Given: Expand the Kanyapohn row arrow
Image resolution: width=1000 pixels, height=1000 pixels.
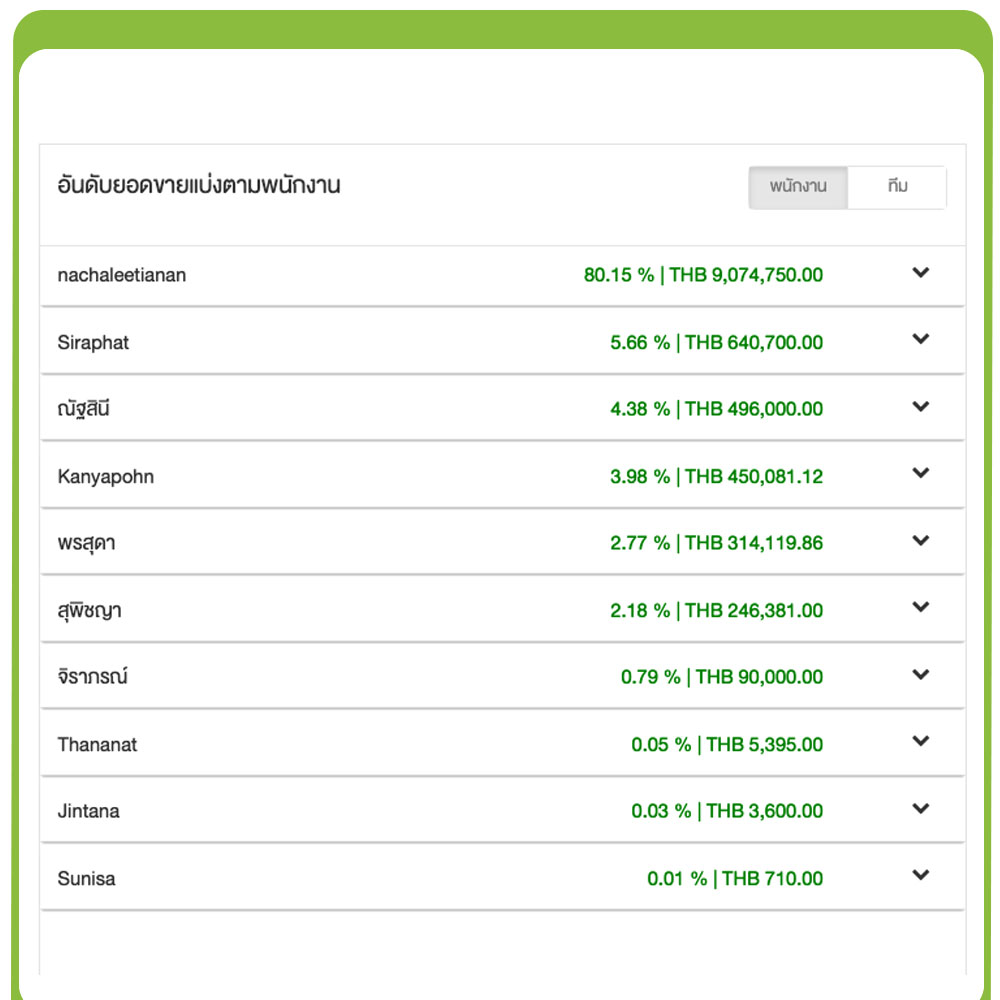Looking at the screenshot, I should [x=921, y=474].
